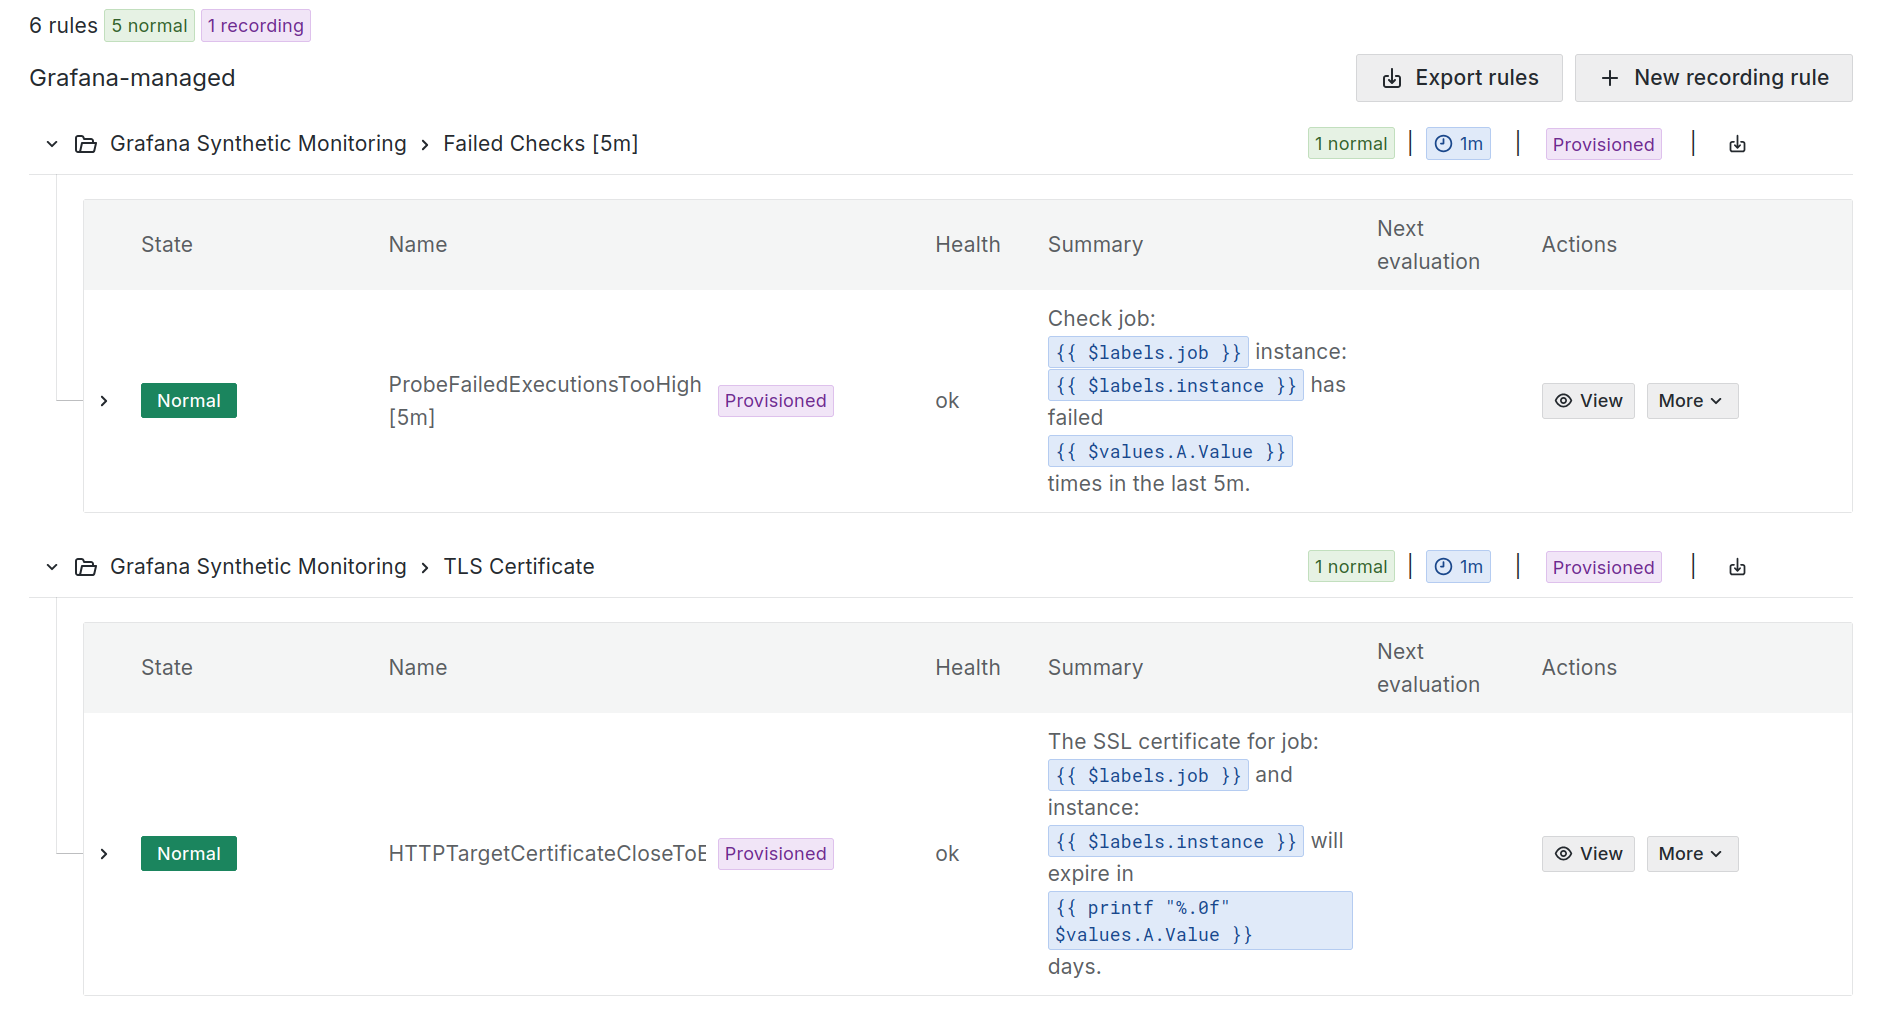
Task: Open More menu for ProbeFailedExecutionsTooHigh rule
Action: click(x=1691, y=401)
